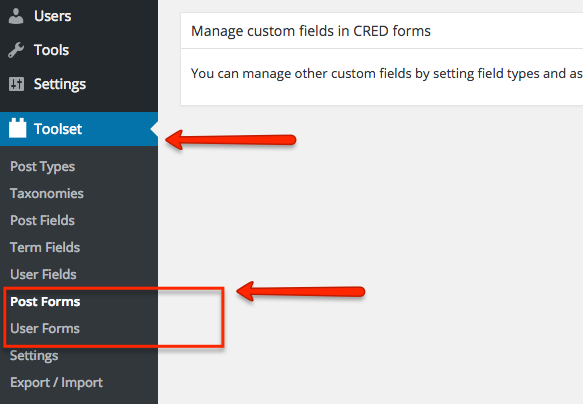Open the Post Fields page

pos(42,220)
